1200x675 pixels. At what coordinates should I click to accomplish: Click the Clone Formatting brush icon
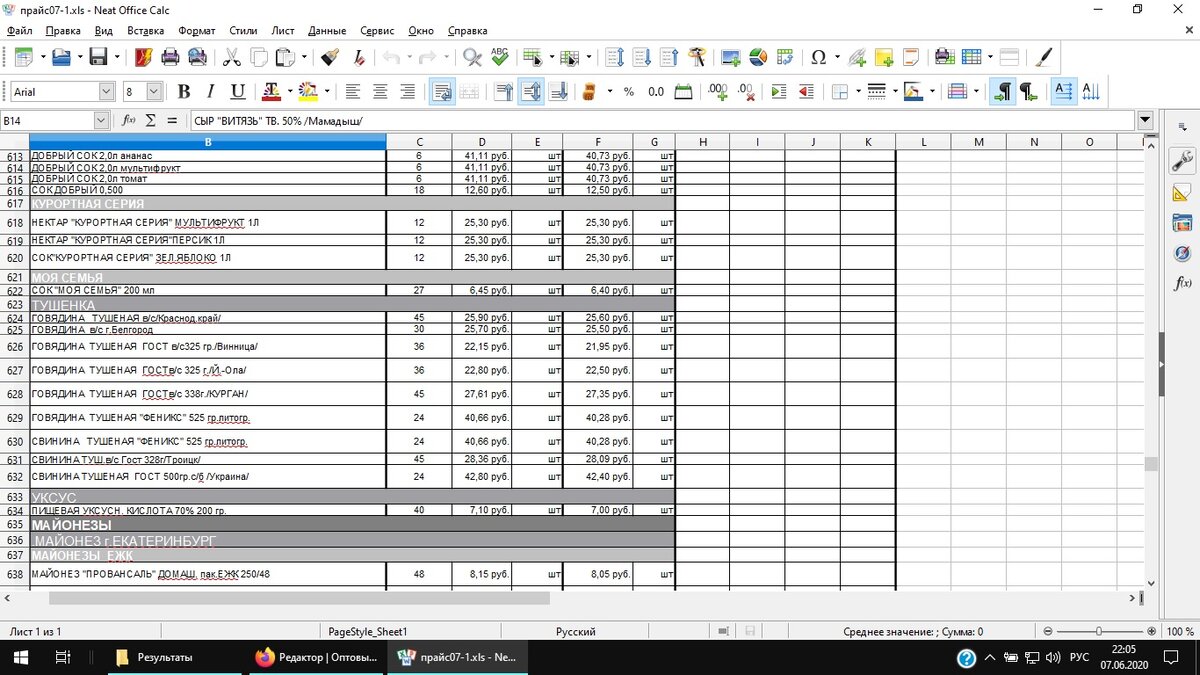point(331,57)
